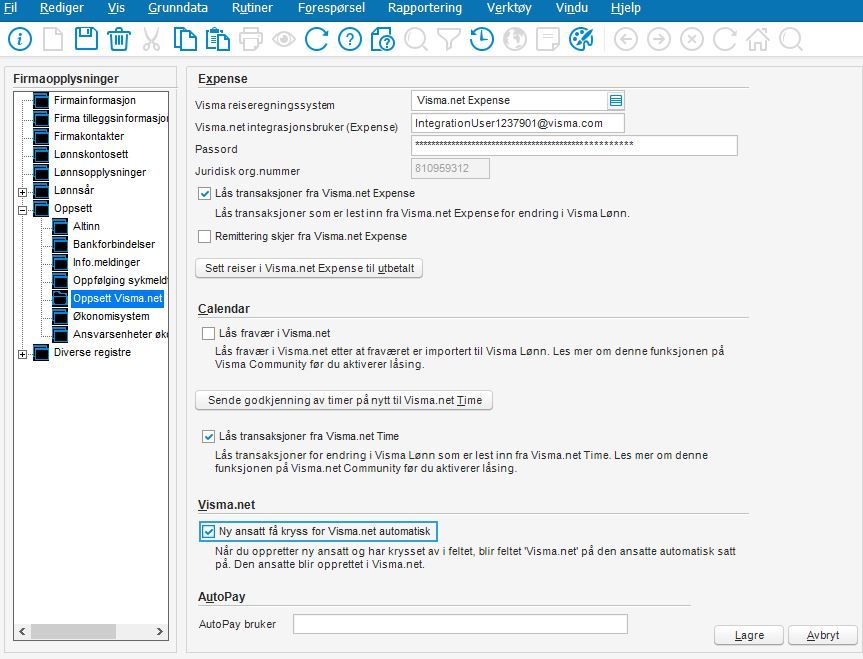The image size is (863, 659).
Task: Click the information icon in toolbar
Action: (x=20, y=40)
